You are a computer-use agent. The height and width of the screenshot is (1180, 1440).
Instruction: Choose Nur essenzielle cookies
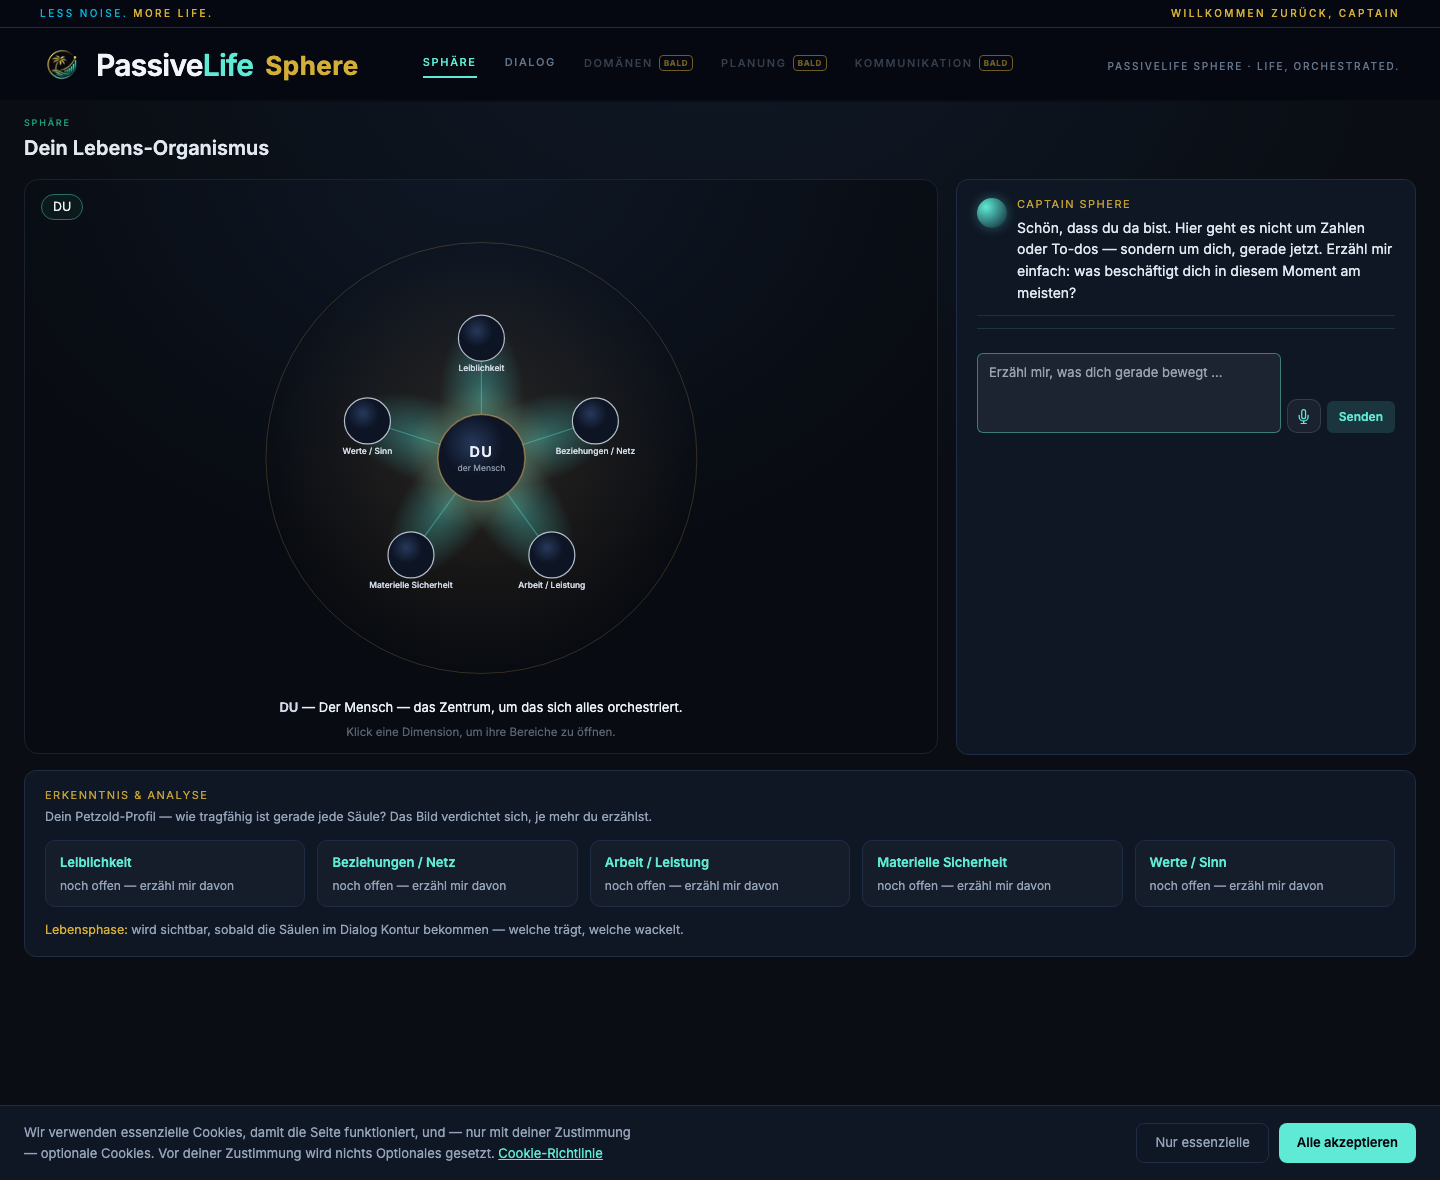[1202, 1143]
